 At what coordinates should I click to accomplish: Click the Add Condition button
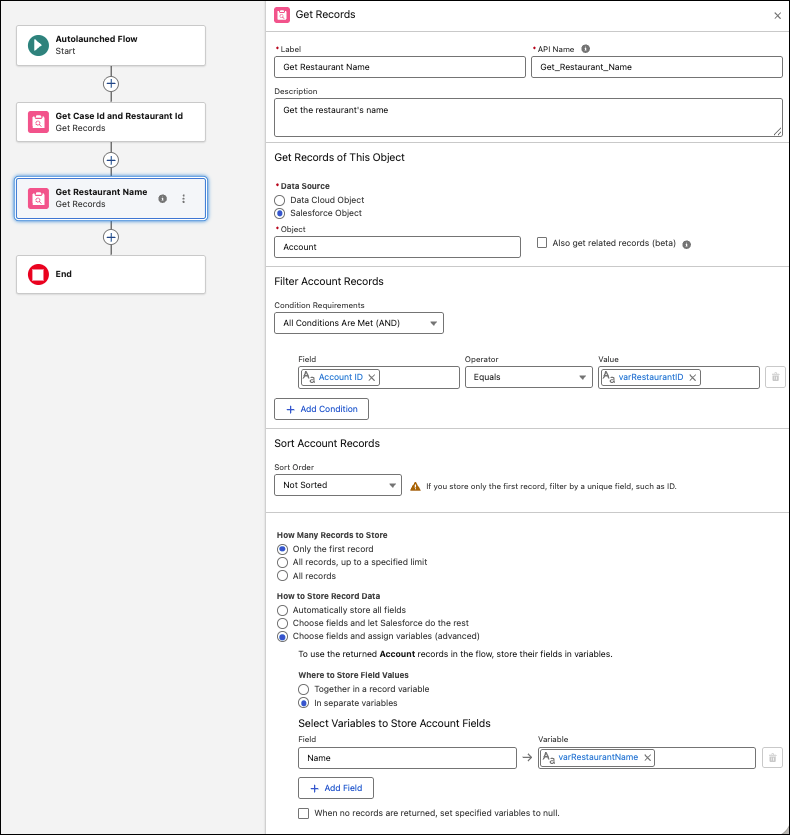click(322, 409)
